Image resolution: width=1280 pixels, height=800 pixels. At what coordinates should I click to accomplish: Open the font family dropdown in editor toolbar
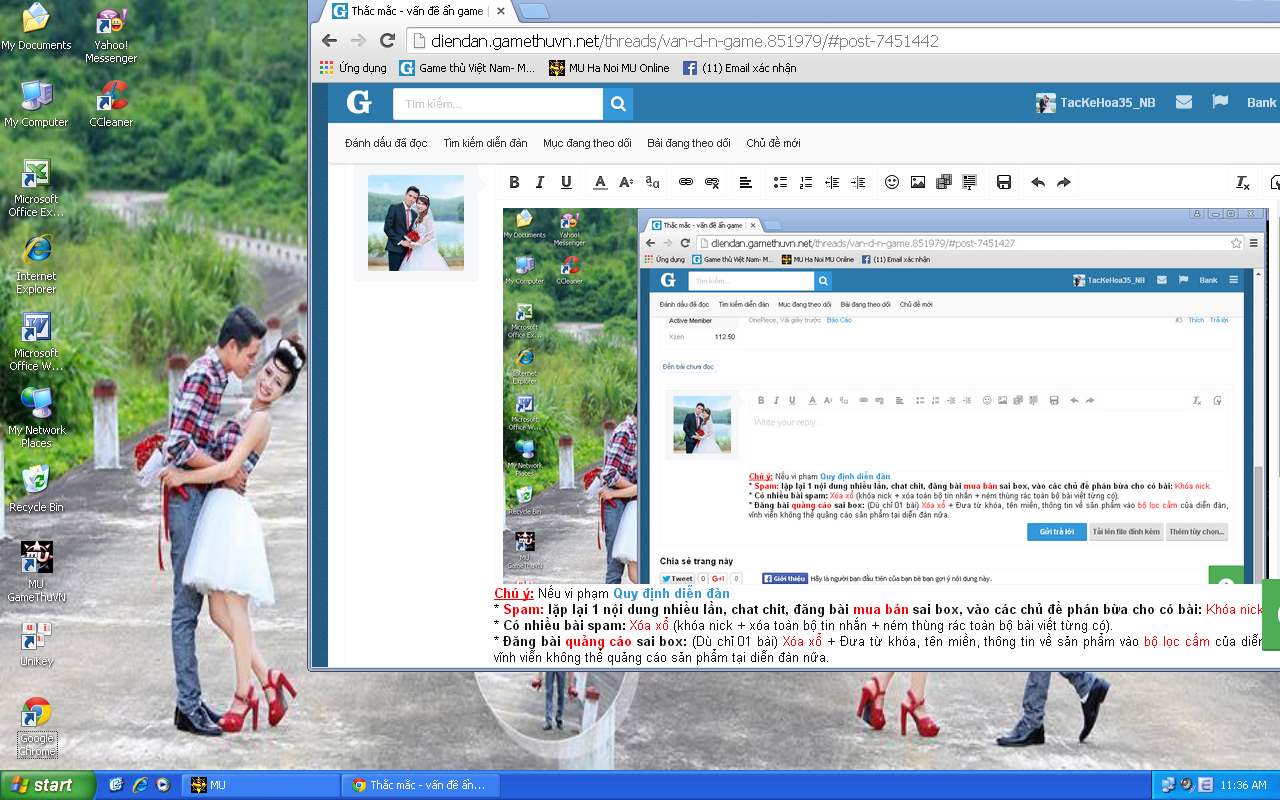[x=652, y=182]
